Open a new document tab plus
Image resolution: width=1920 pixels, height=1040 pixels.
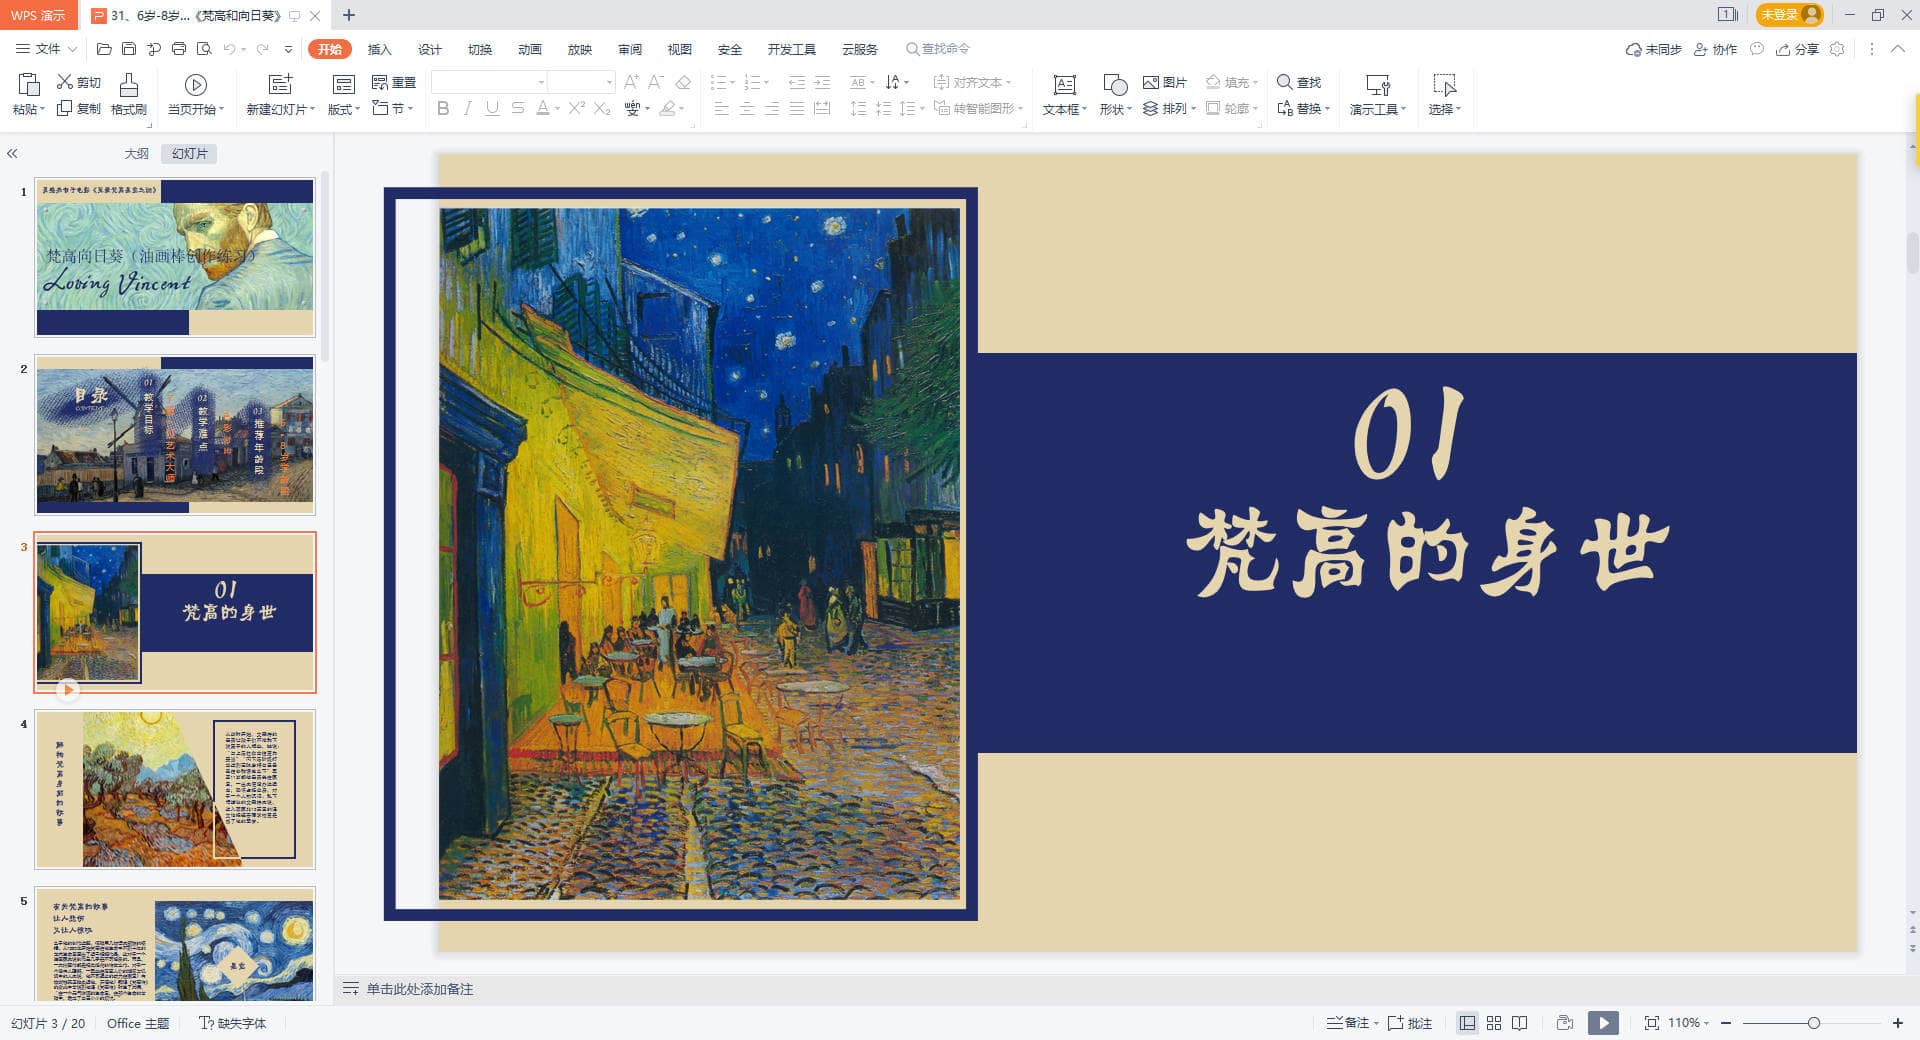pyautogui.click(x=349, y=15)
